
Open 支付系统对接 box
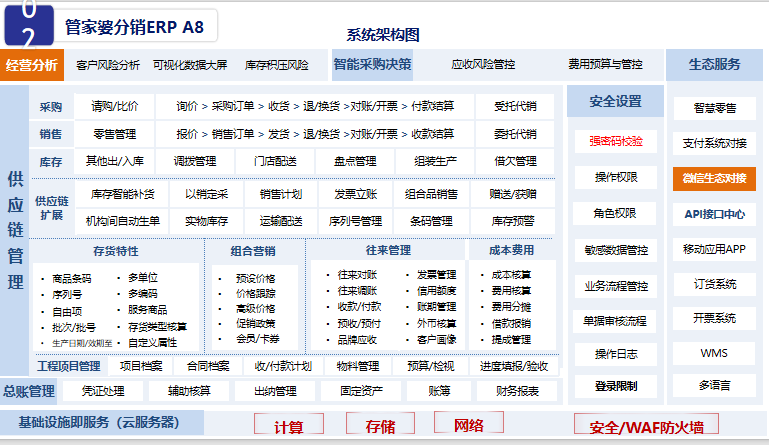coord(715,143)
